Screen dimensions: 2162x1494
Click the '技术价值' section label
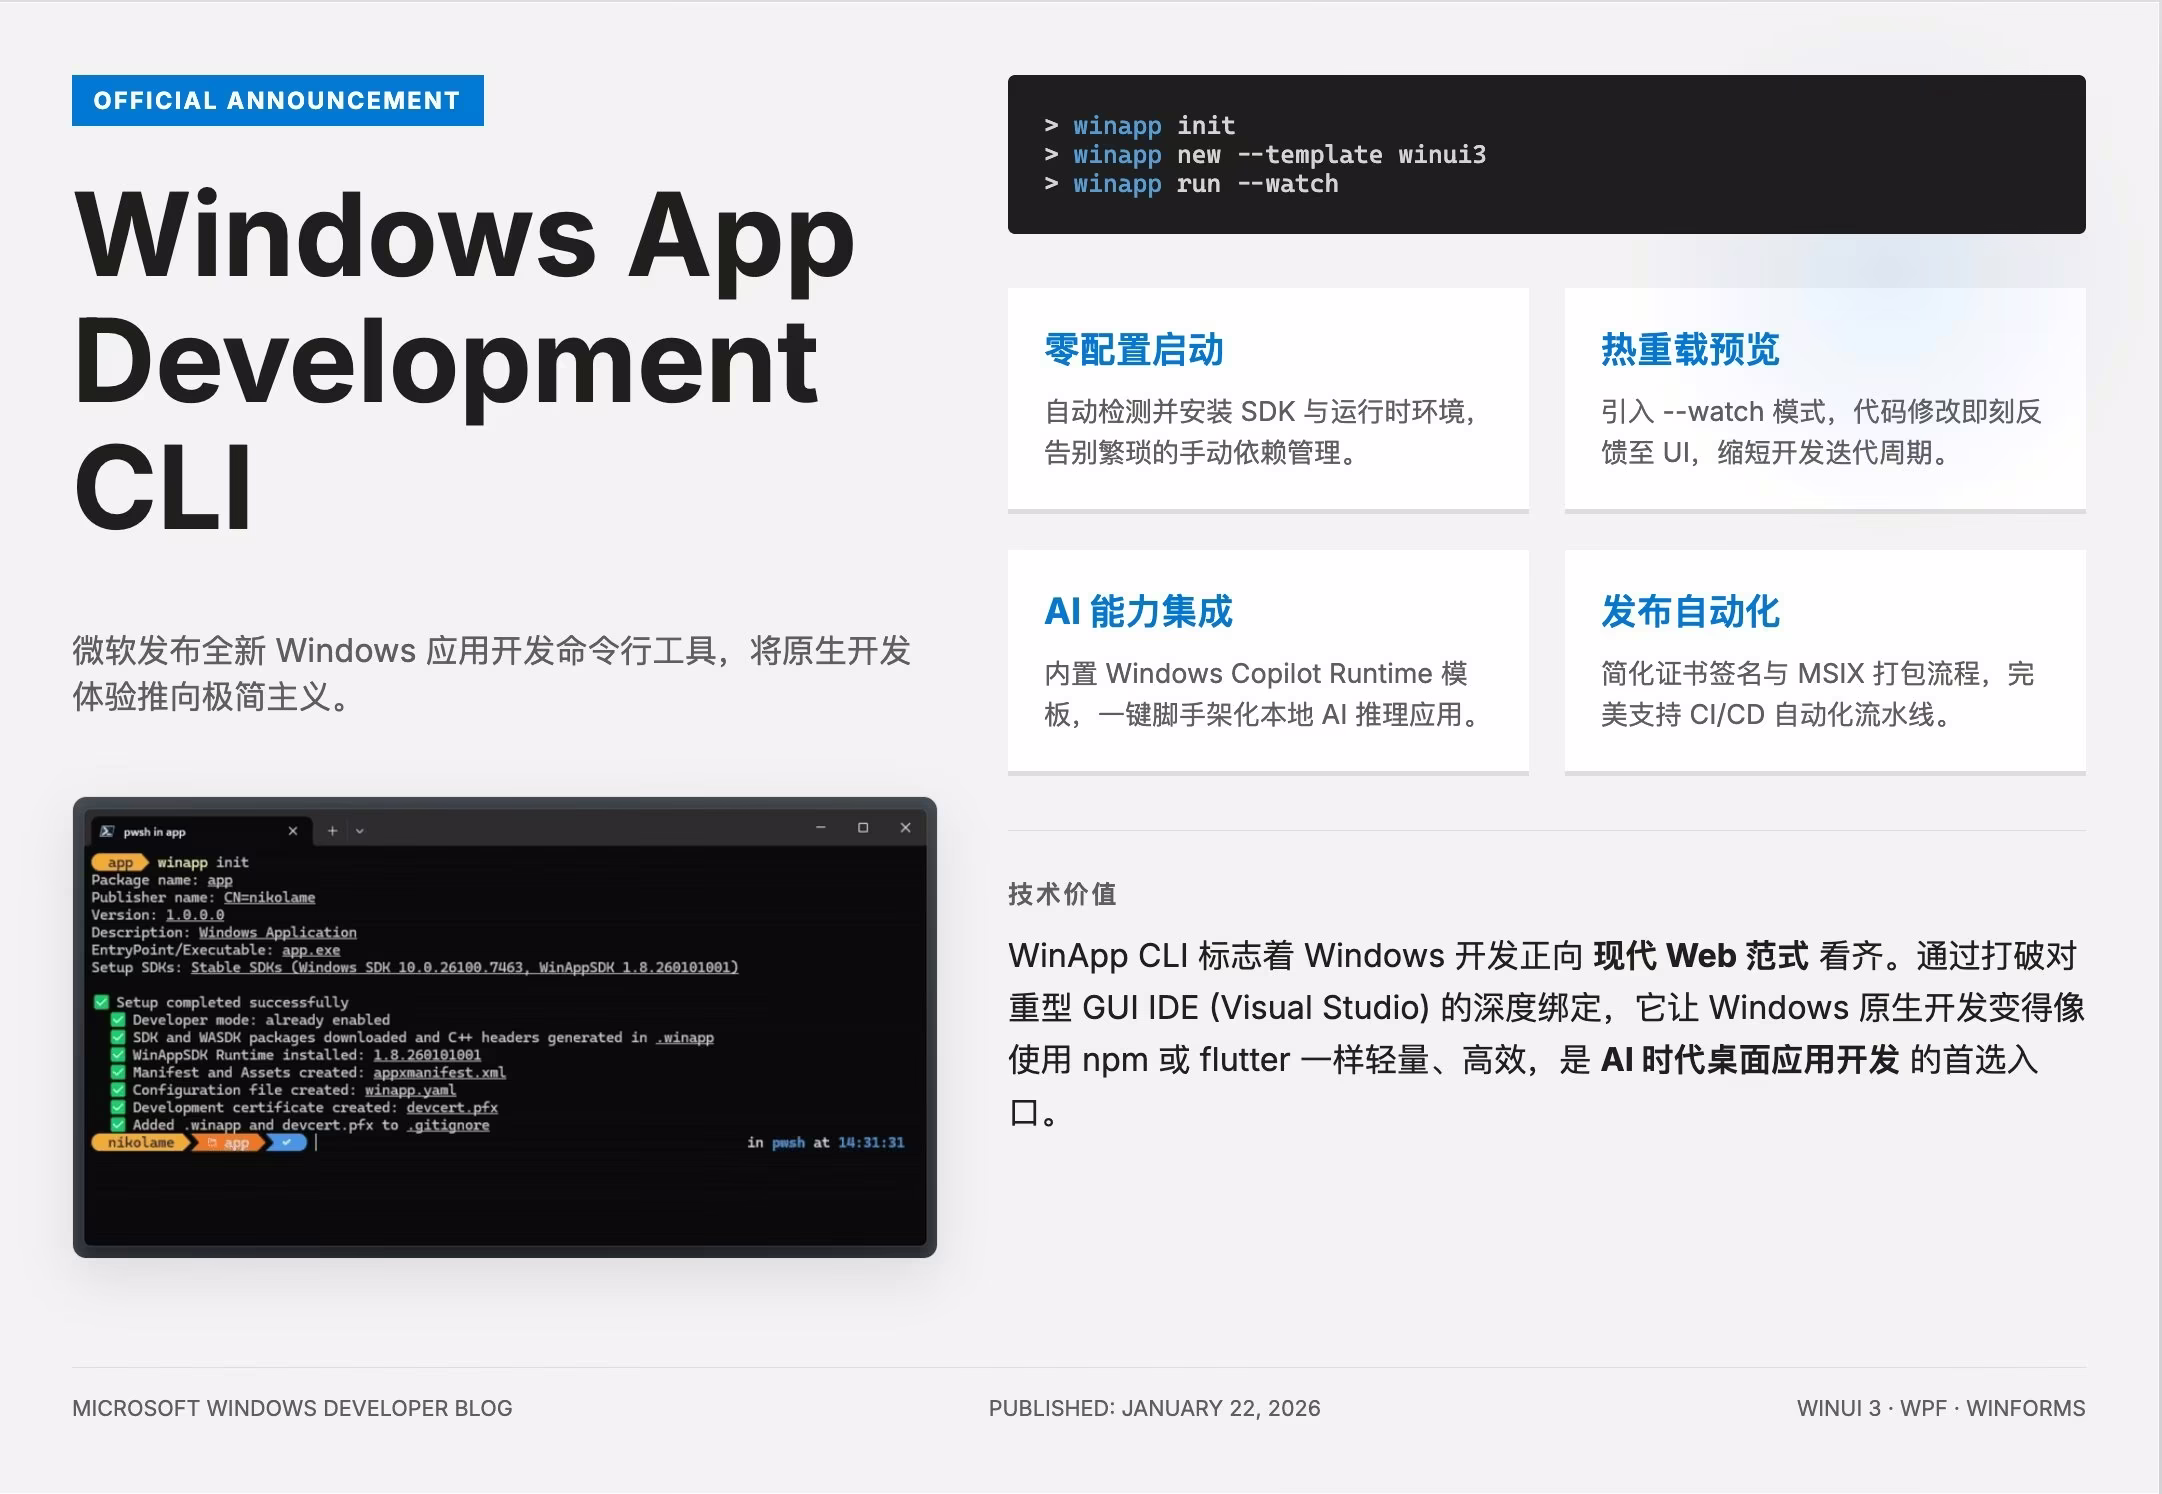[1062, 893]
